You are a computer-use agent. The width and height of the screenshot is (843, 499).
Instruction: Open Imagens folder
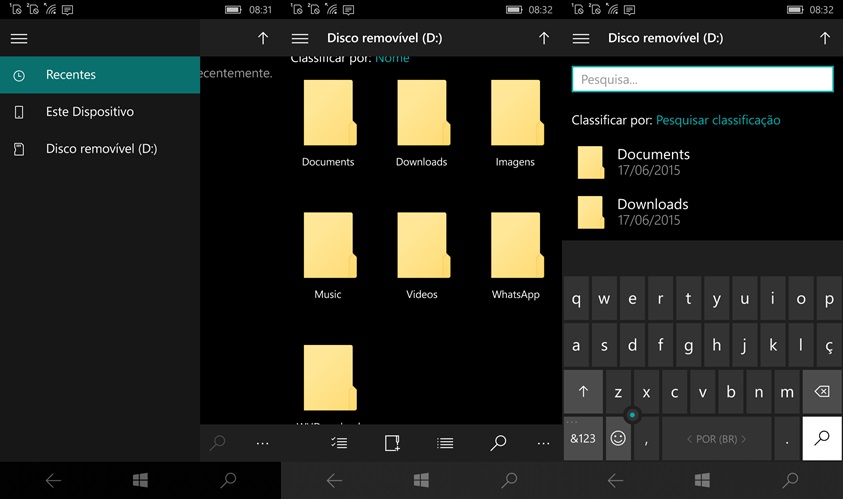click(515, 123)
